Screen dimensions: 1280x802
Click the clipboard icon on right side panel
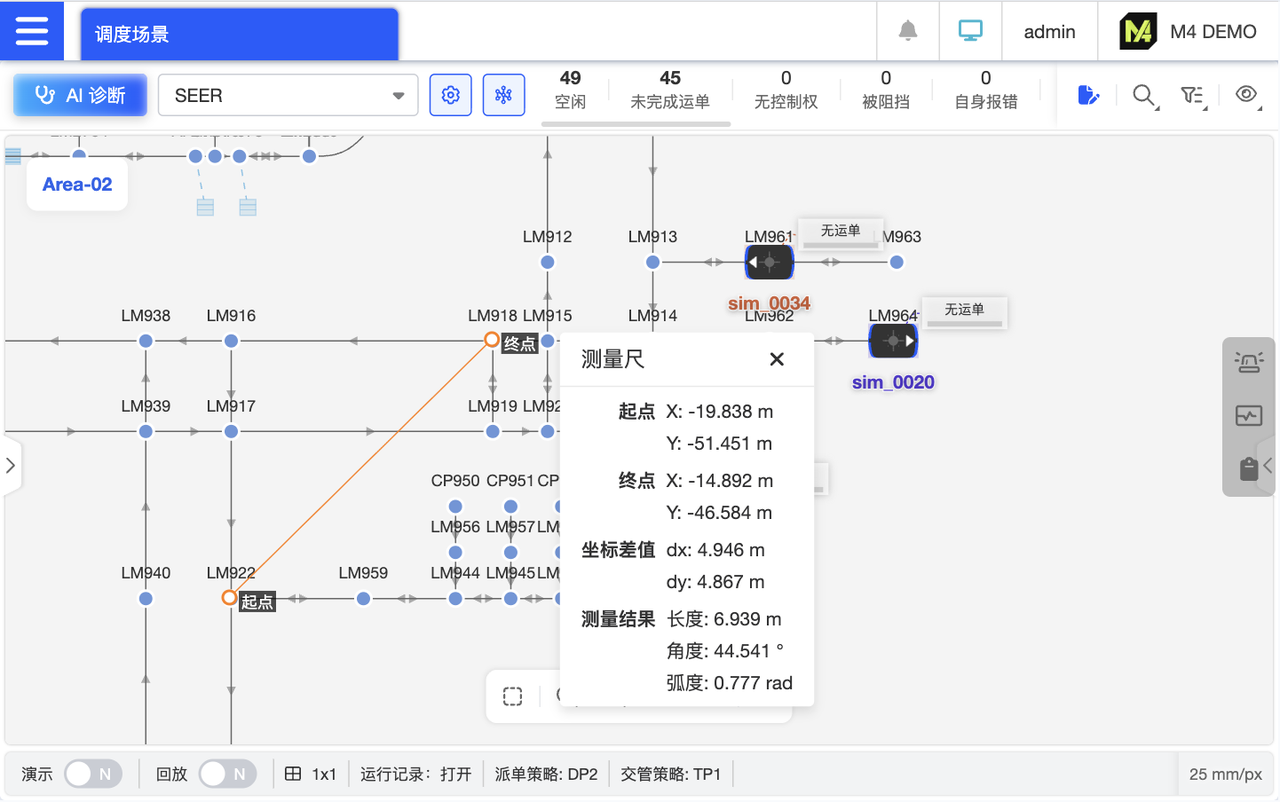point(1248,467)
